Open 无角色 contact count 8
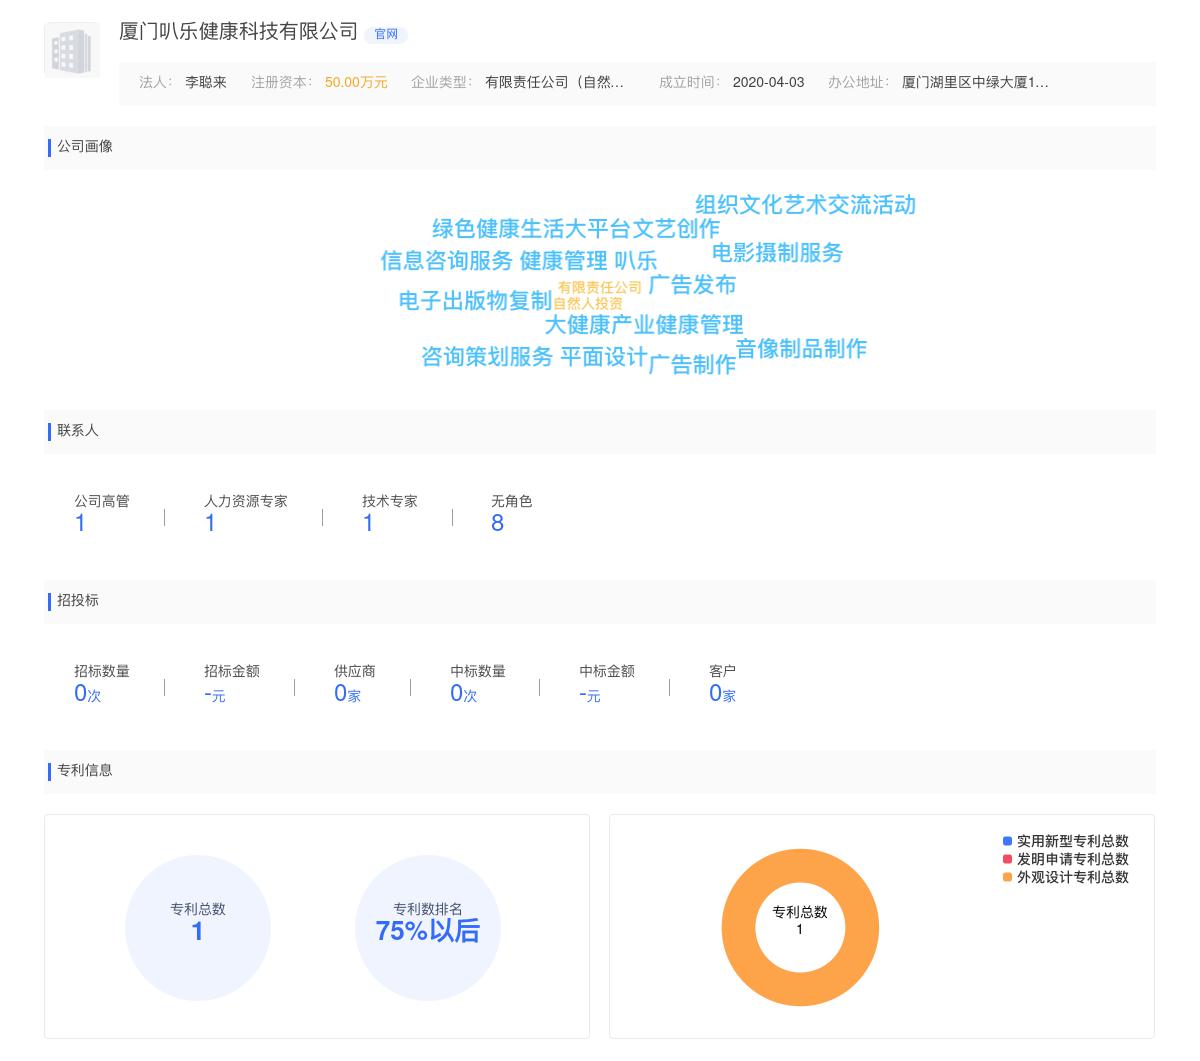The height and width of the screenshot is (1061, 1200). 497,523
